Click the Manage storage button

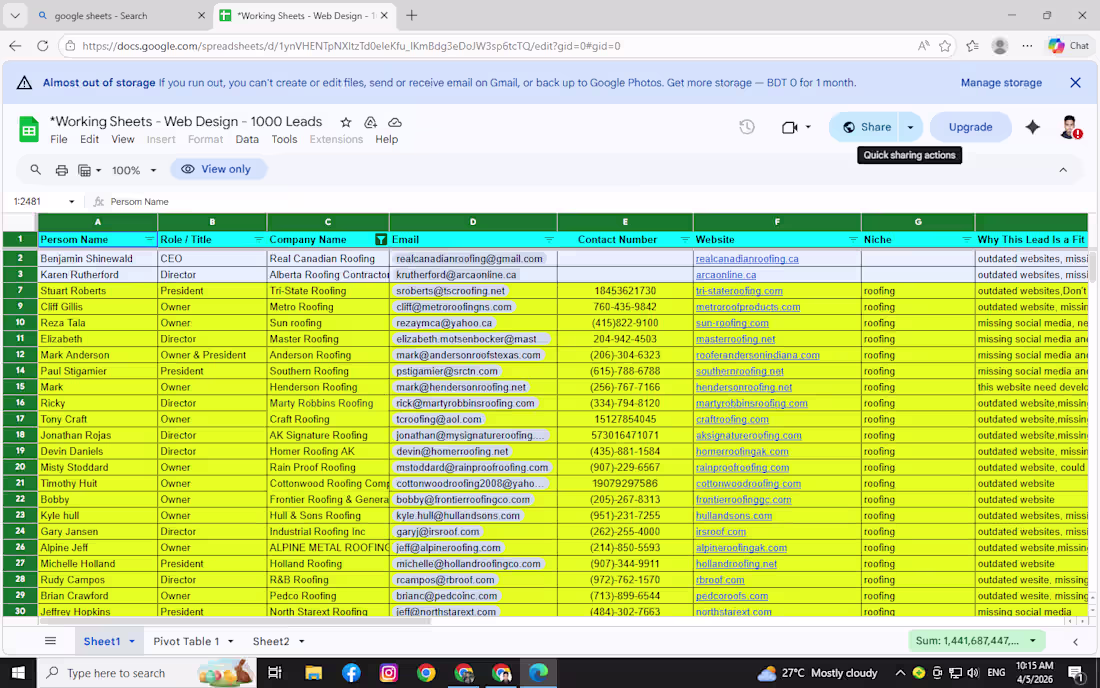[1001, 83]
